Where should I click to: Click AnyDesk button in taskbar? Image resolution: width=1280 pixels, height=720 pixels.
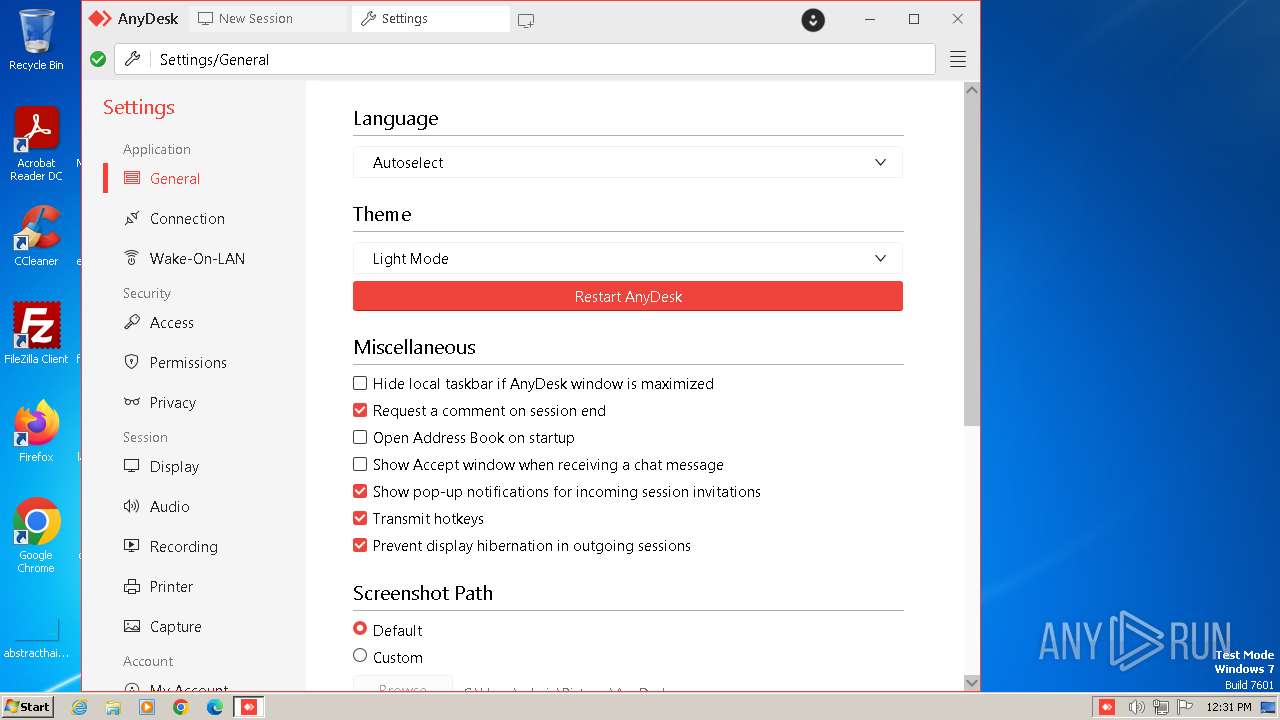point(249,707)
